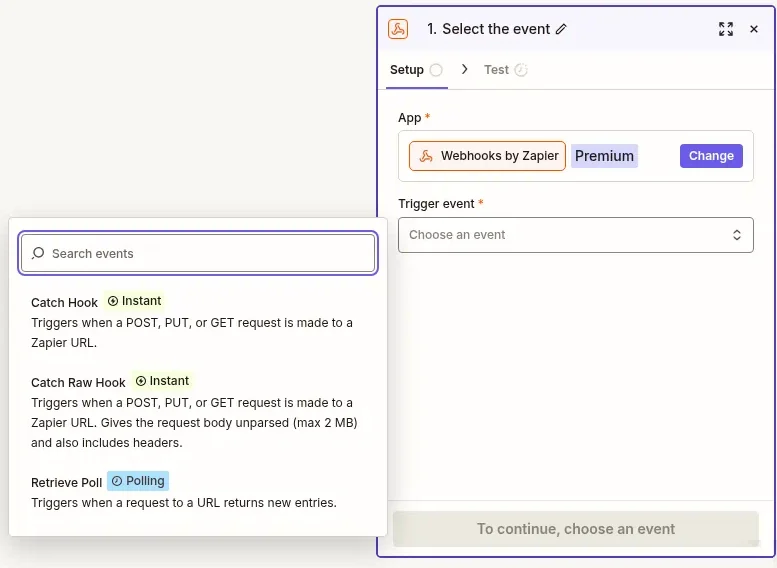Focus the Search events field
Screen dimensions: 777x568
click(198, 253)
